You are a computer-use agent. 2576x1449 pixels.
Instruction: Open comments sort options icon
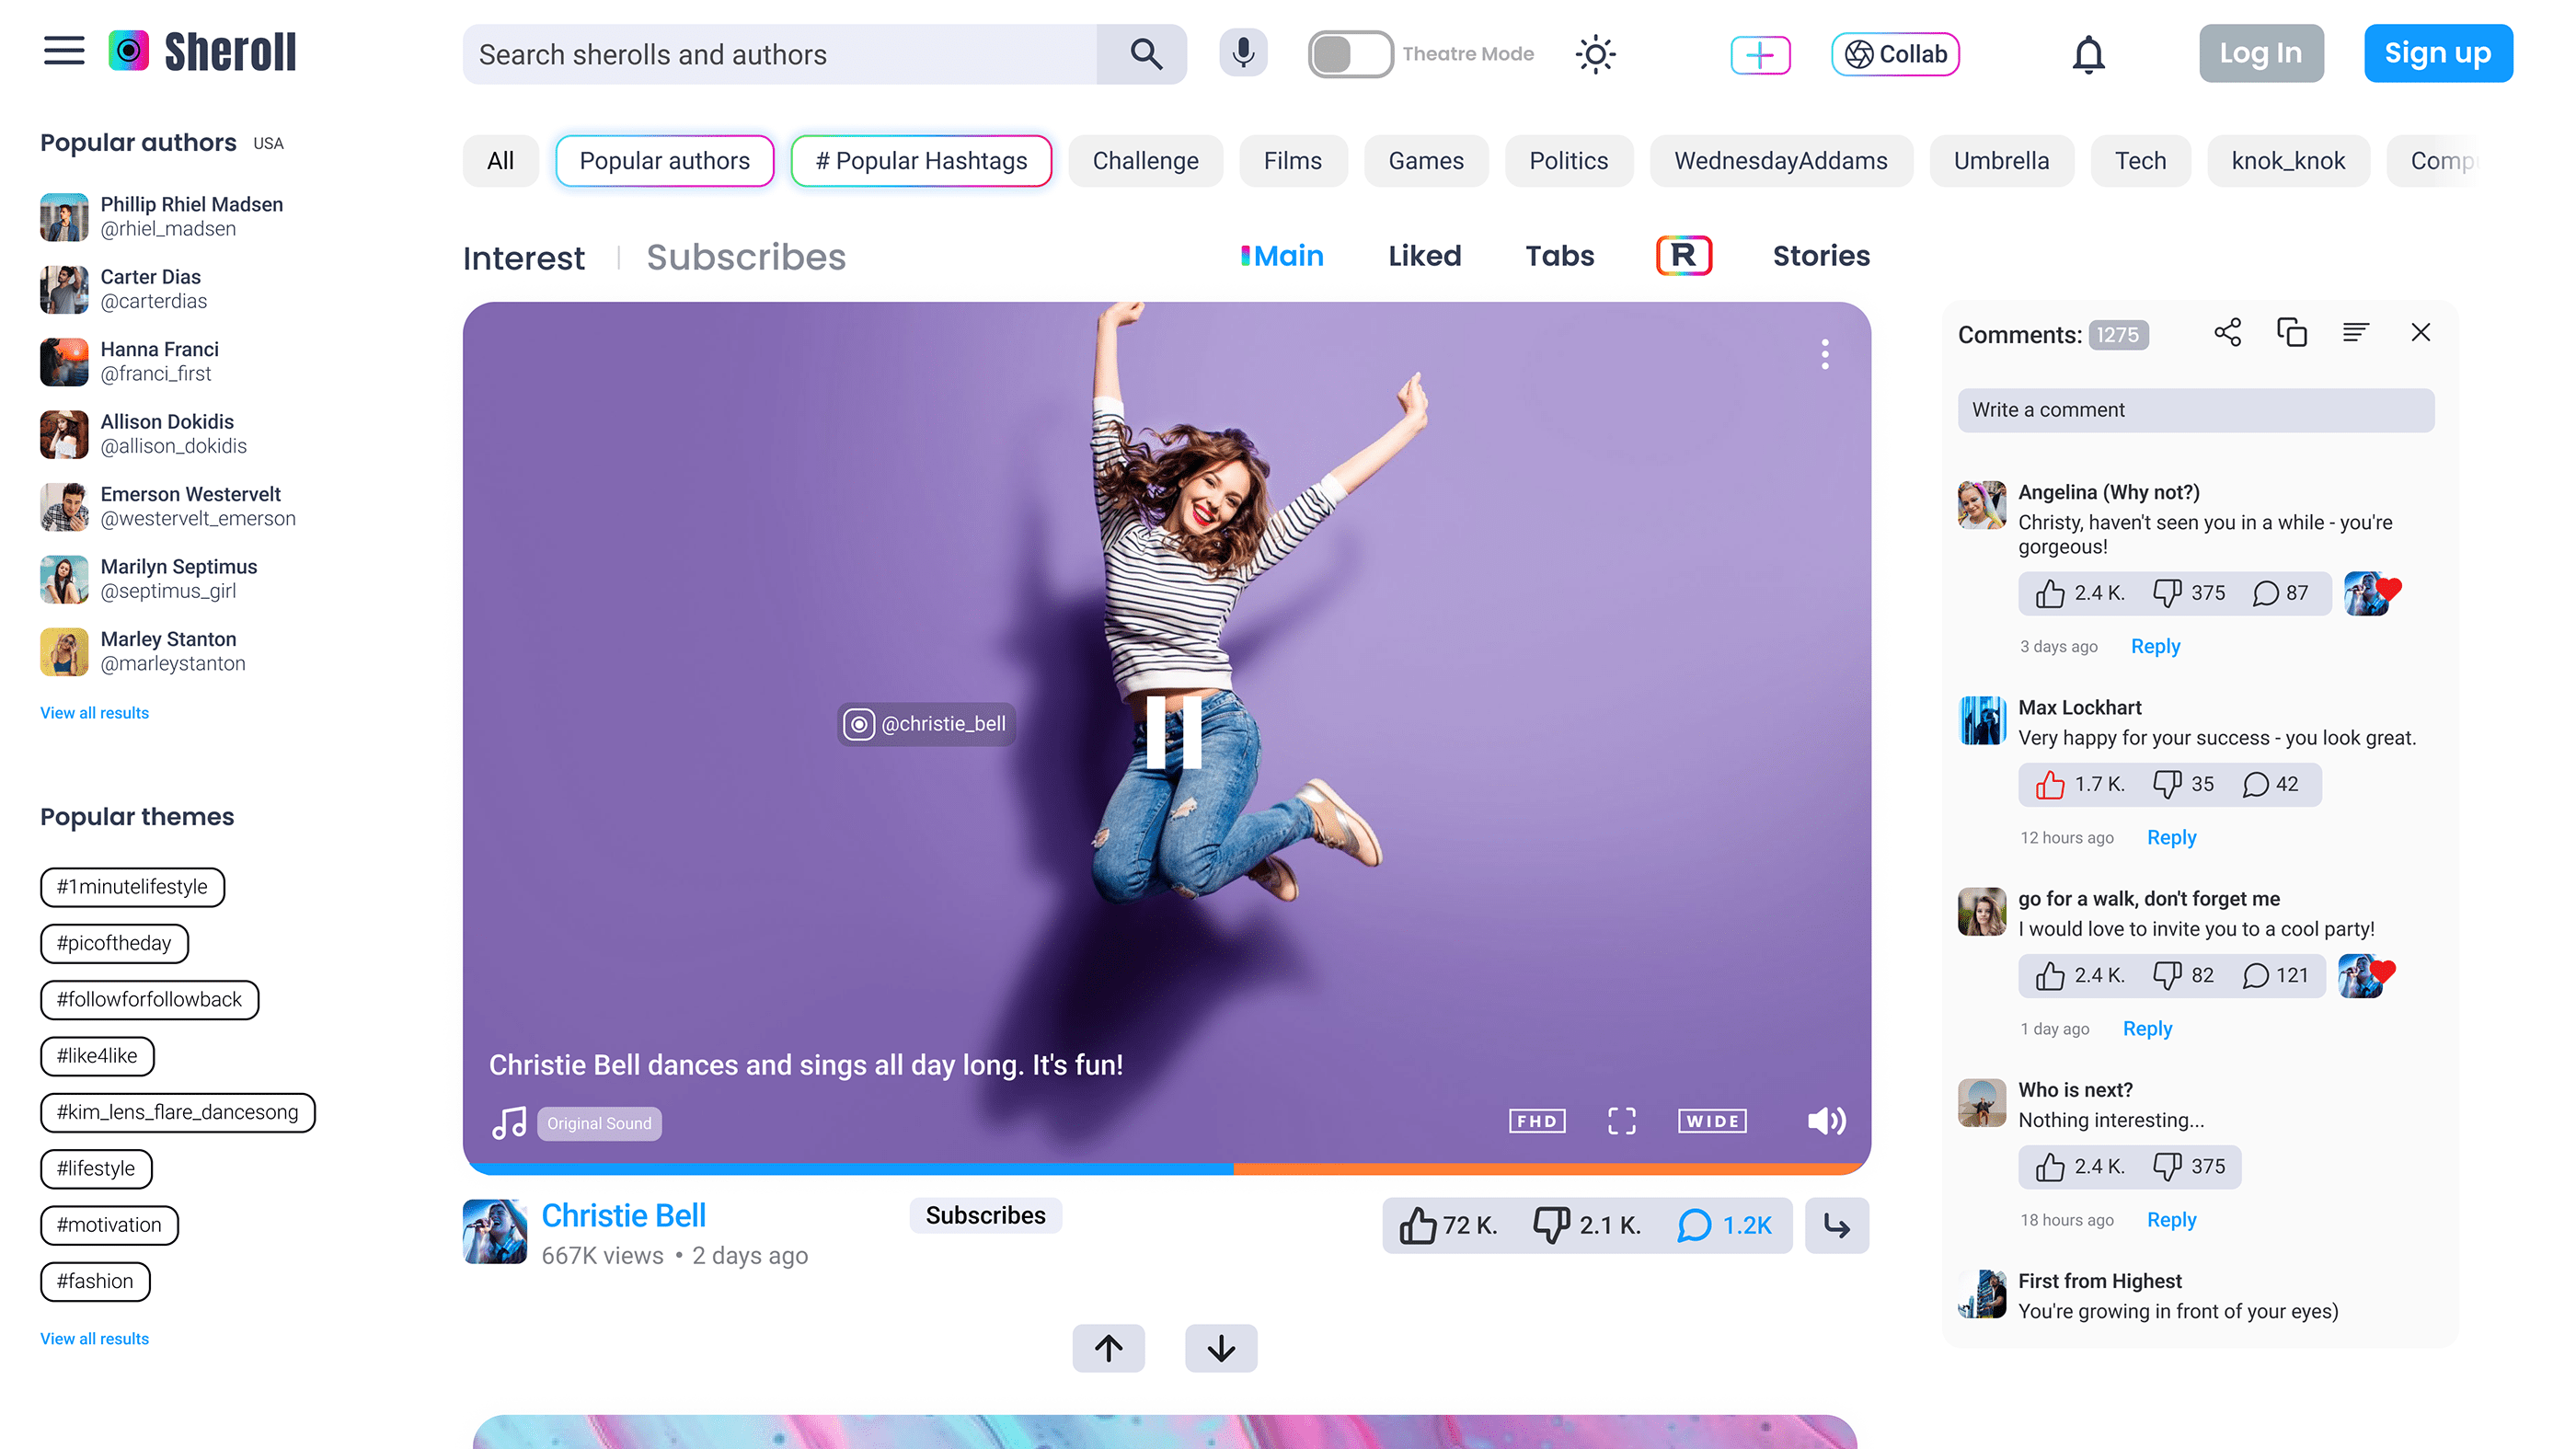click(2355, 333)
